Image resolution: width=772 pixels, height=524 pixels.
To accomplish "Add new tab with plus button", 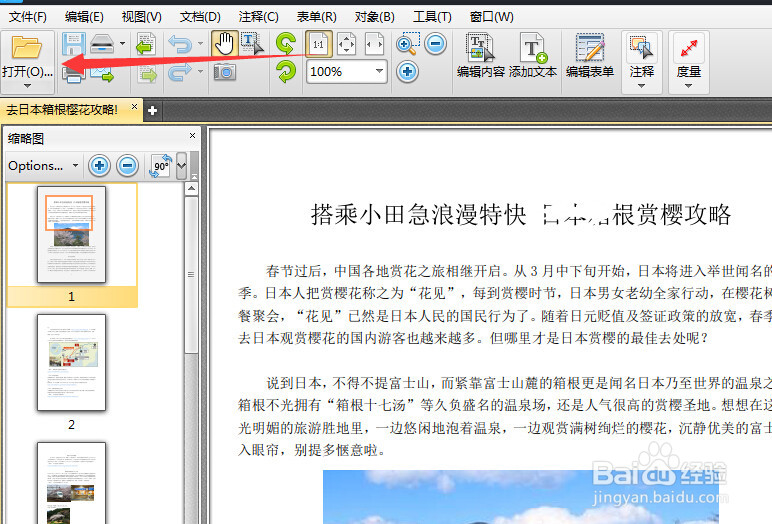I will click(153, 111).
